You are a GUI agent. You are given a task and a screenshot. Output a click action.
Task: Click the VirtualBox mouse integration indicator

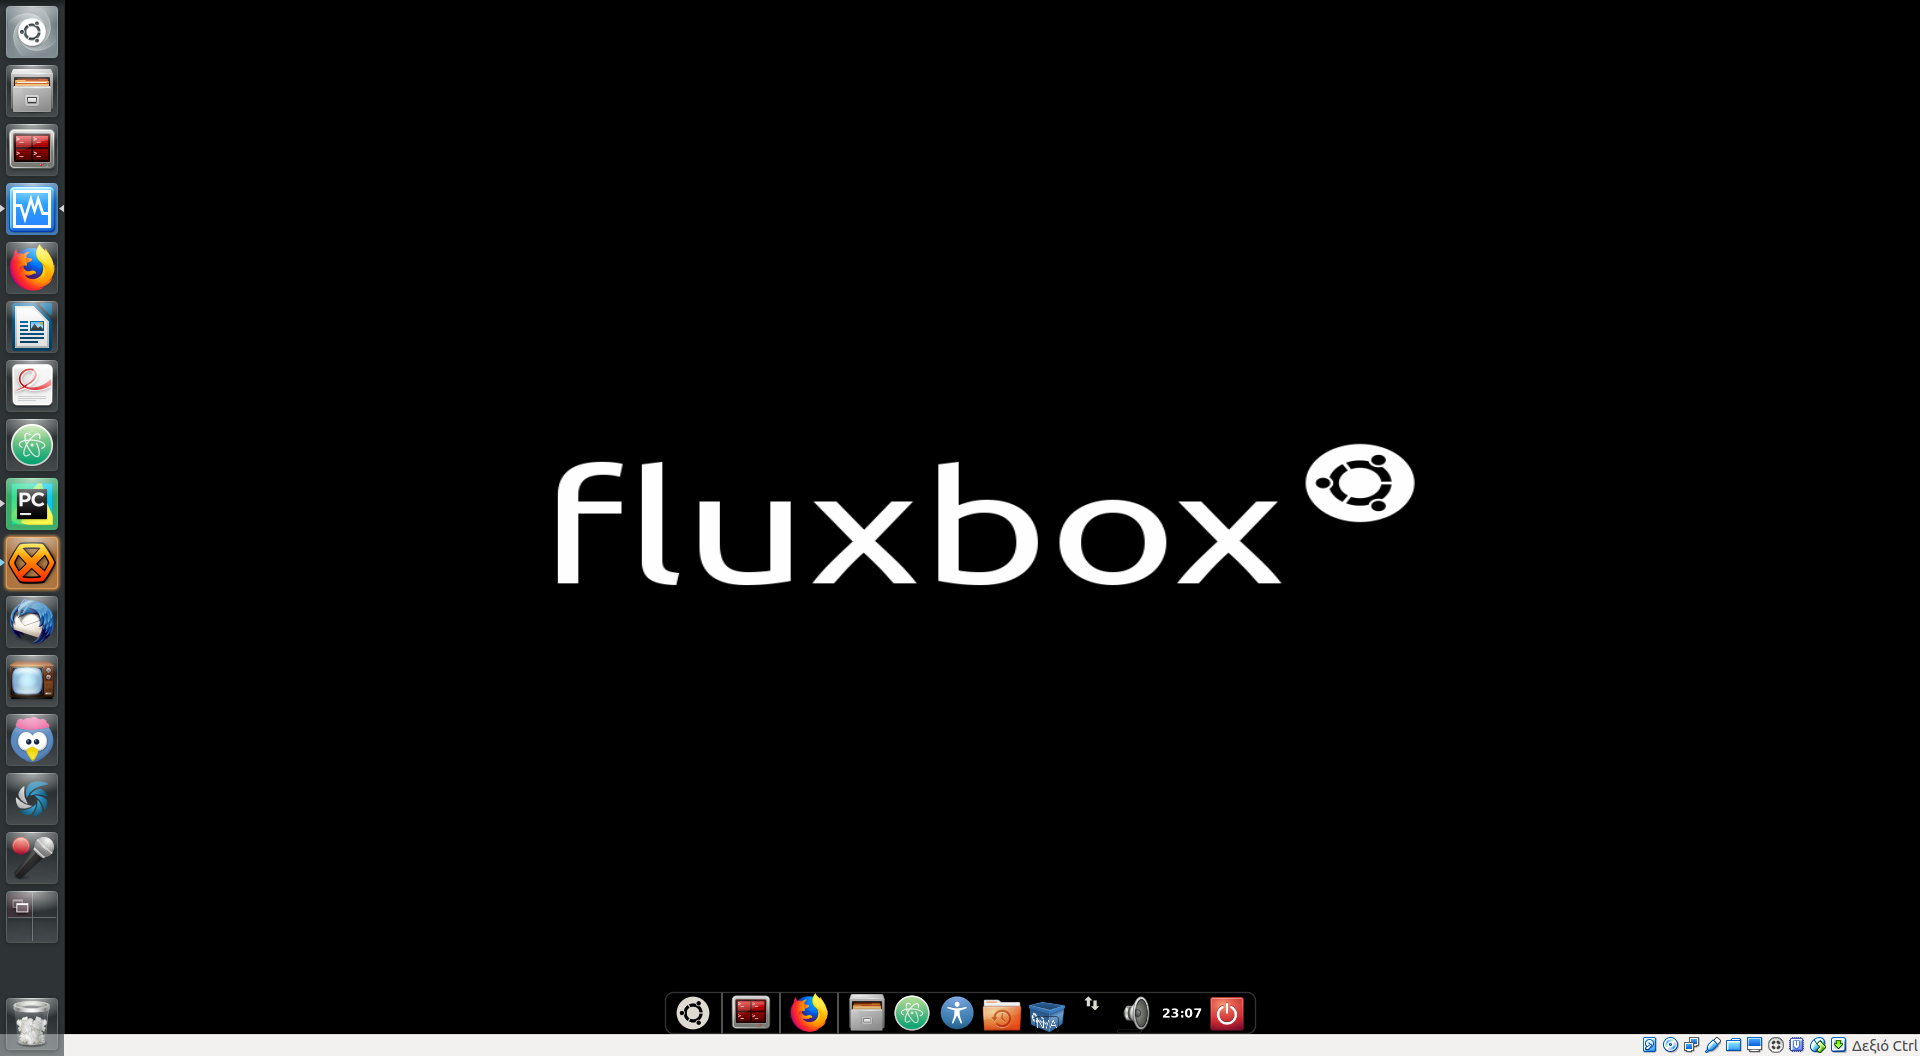(1818, 1045)
